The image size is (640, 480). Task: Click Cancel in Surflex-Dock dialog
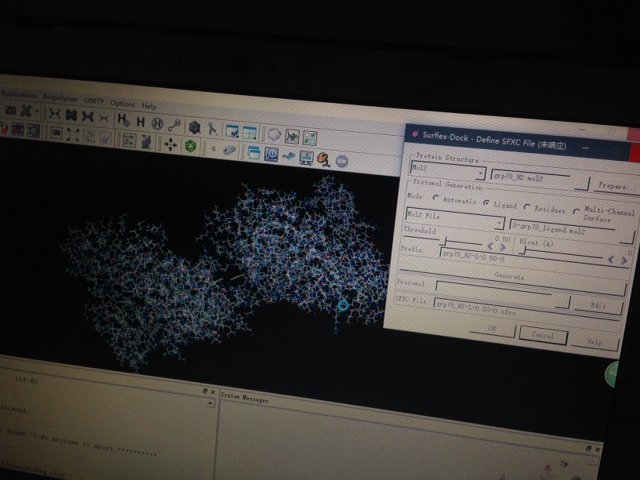[x=543, y=336]
